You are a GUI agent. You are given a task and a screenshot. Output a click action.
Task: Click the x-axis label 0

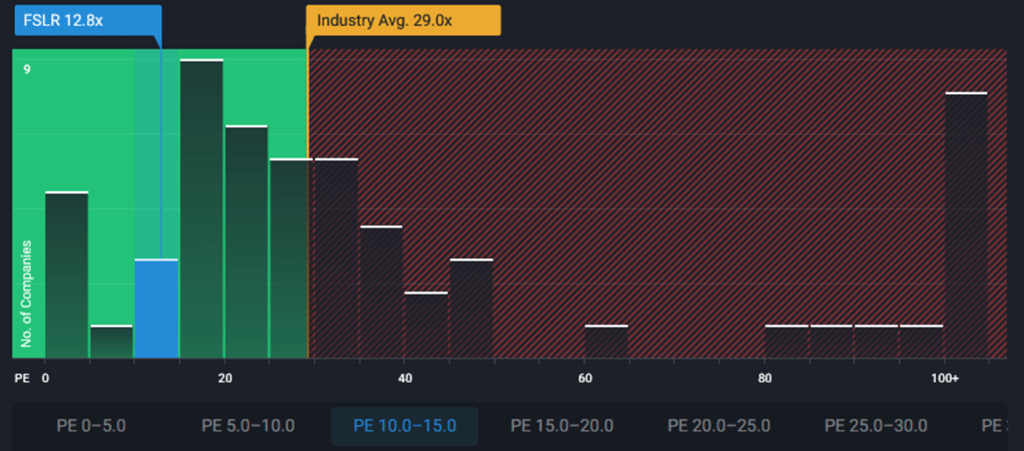point(45,378)
